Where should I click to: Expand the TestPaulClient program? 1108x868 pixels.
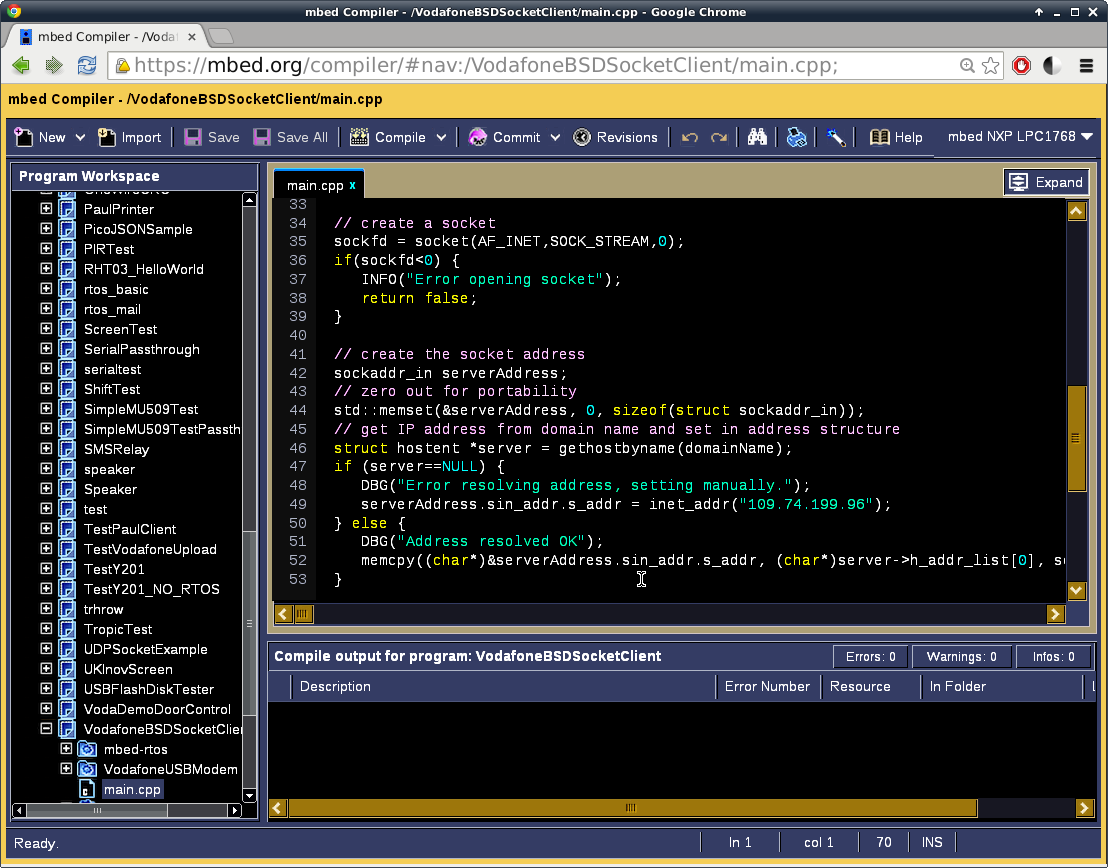coord(46,529)
